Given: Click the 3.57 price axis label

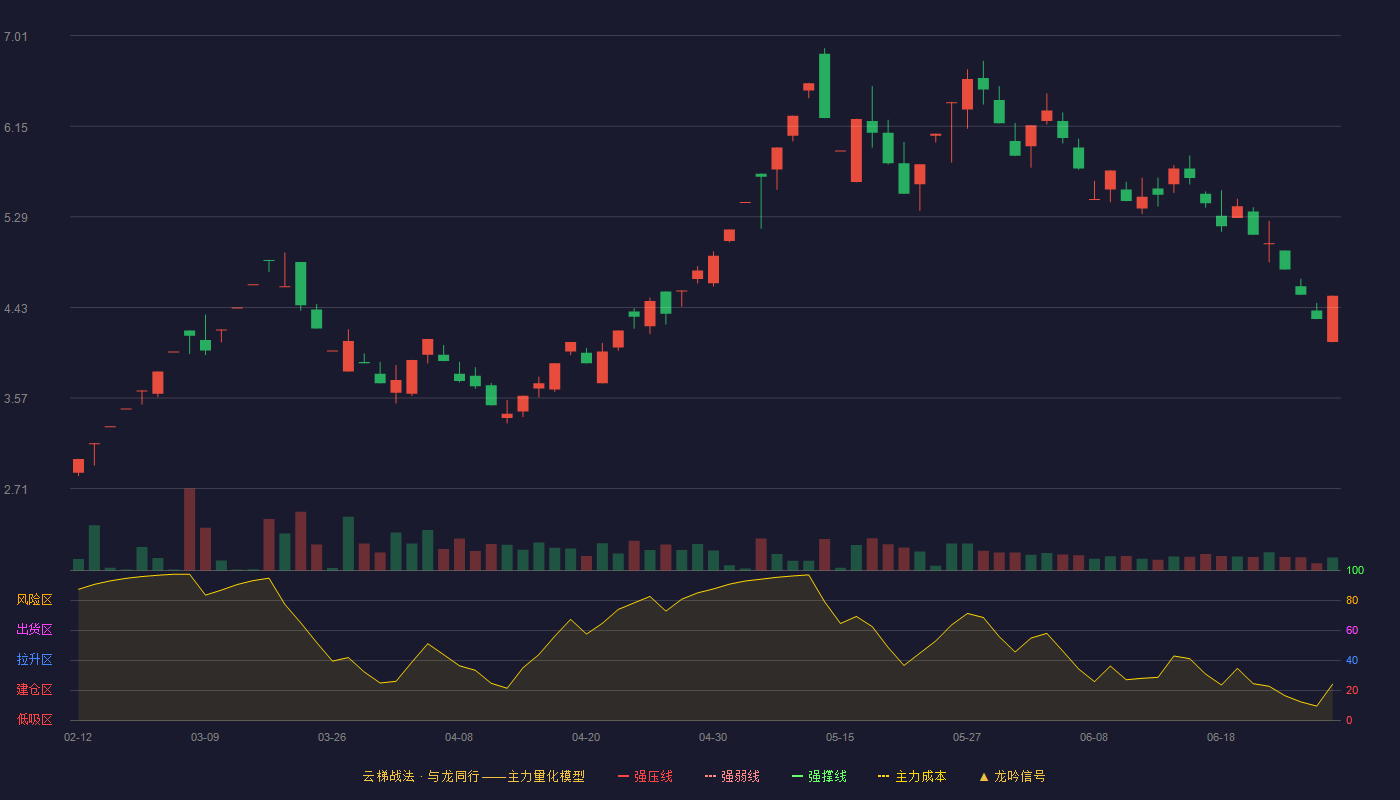Looking at the screenshot, I should tap(16, 399).
